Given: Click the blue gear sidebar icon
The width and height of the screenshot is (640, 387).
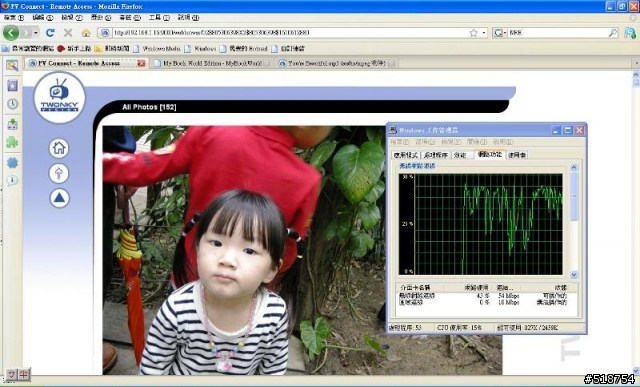Looking at the screenshot, I should [13, 162].
